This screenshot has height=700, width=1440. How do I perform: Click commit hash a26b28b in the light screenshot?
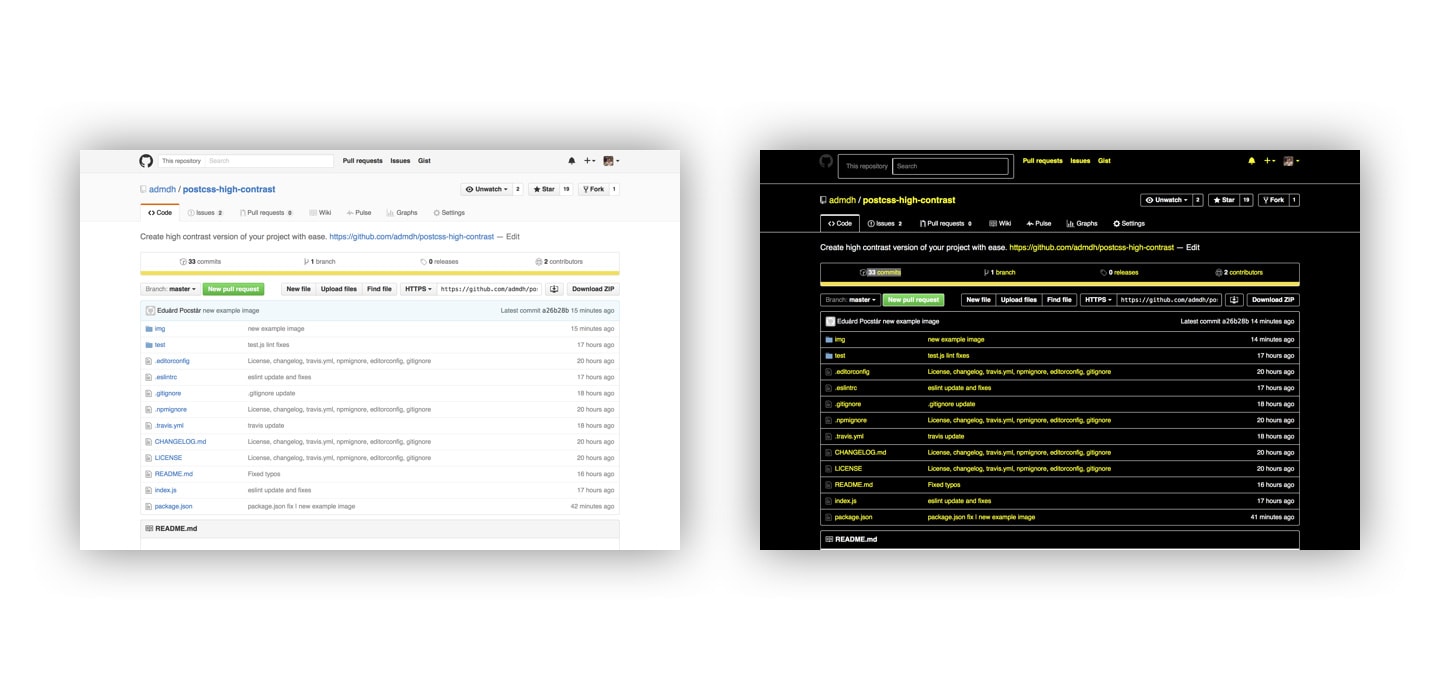click(x=556, y=311)
